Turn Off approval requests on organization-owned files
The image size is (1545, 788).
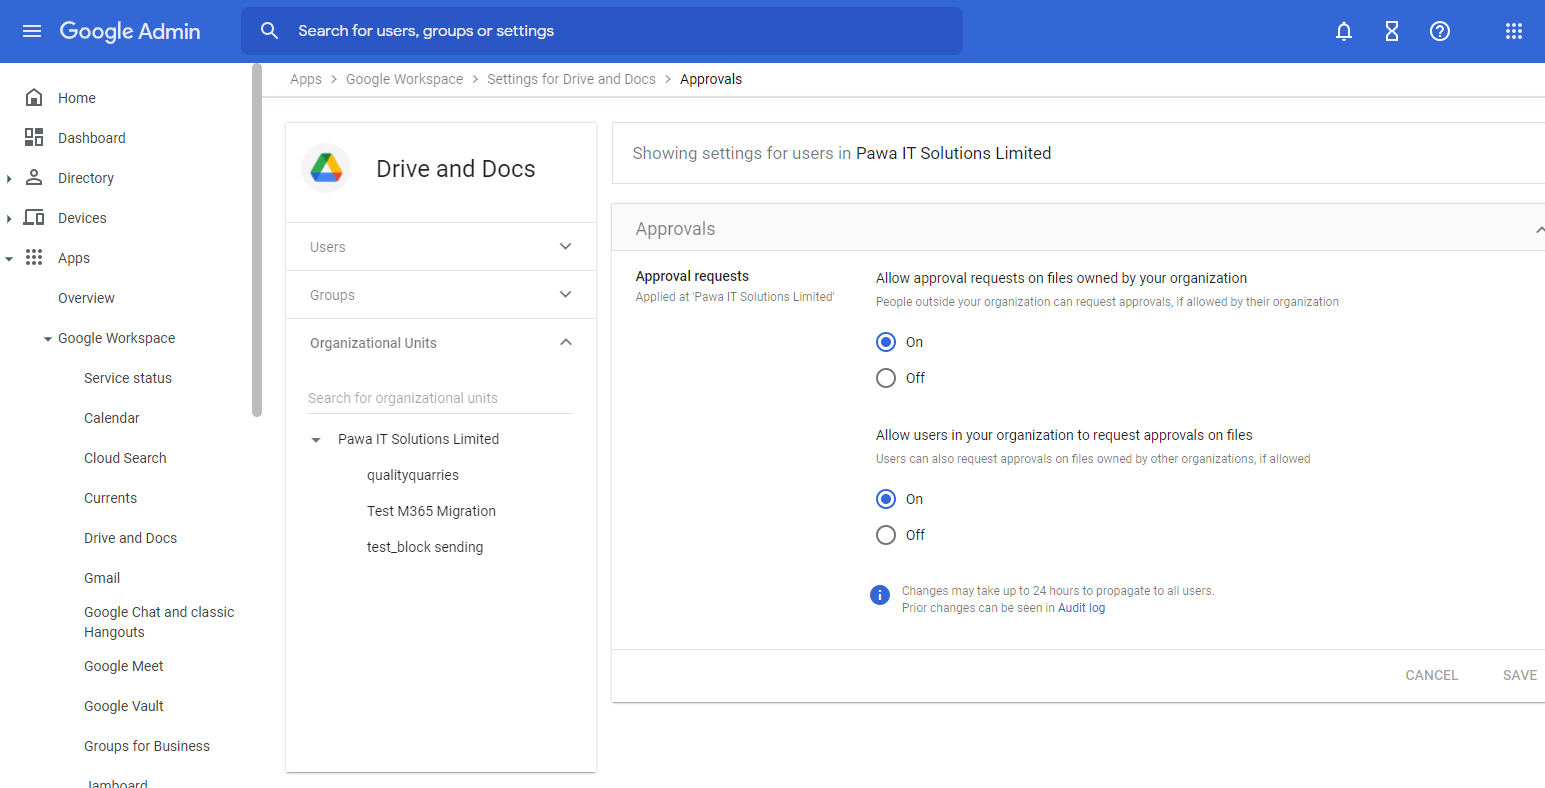pyautogui.click(x=886, y=378)
